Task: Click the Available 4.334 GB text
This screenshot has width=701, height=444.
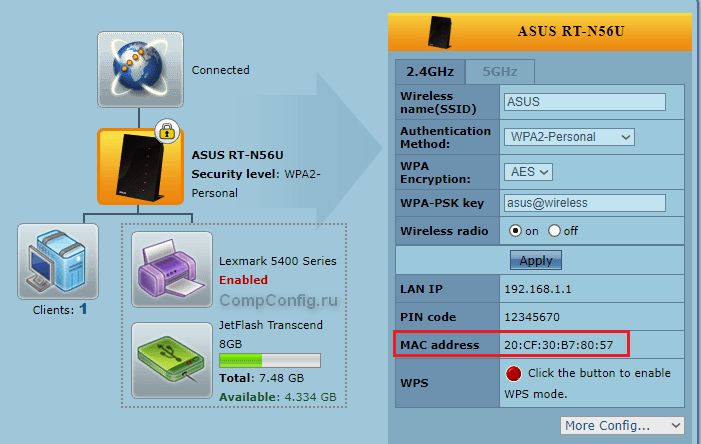Action: (x=278, y=397)
